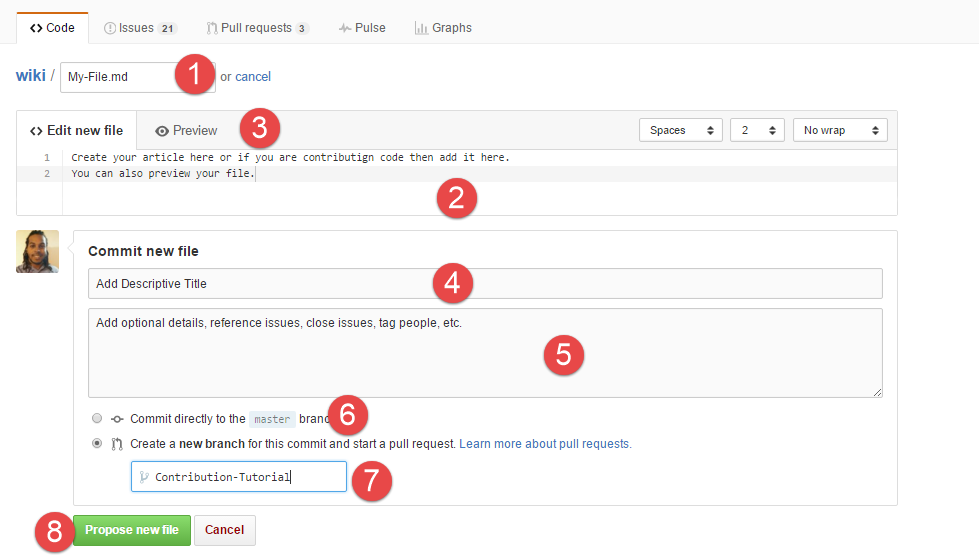The image size is (979, 557).
Task: Click the Code tab brackets icon
Action: tap(36, 28)
